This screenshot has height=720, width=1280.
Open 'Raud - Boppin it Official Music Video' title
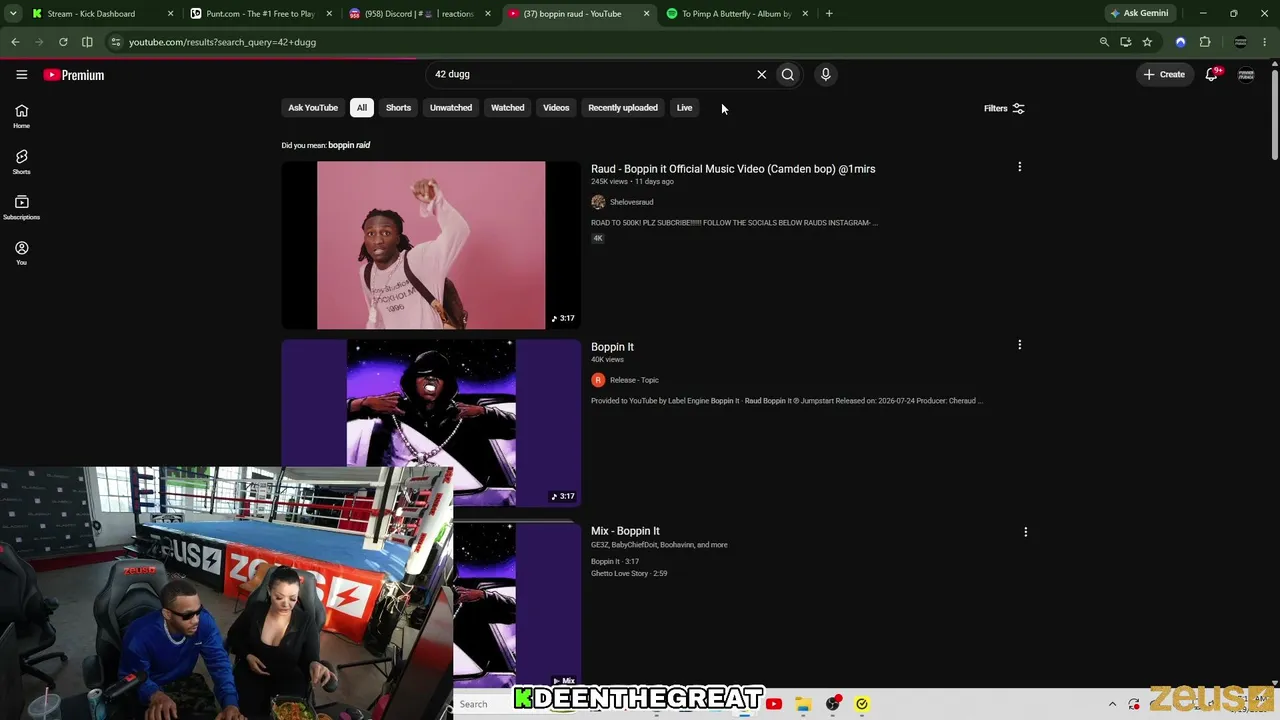tap(733, 169)
